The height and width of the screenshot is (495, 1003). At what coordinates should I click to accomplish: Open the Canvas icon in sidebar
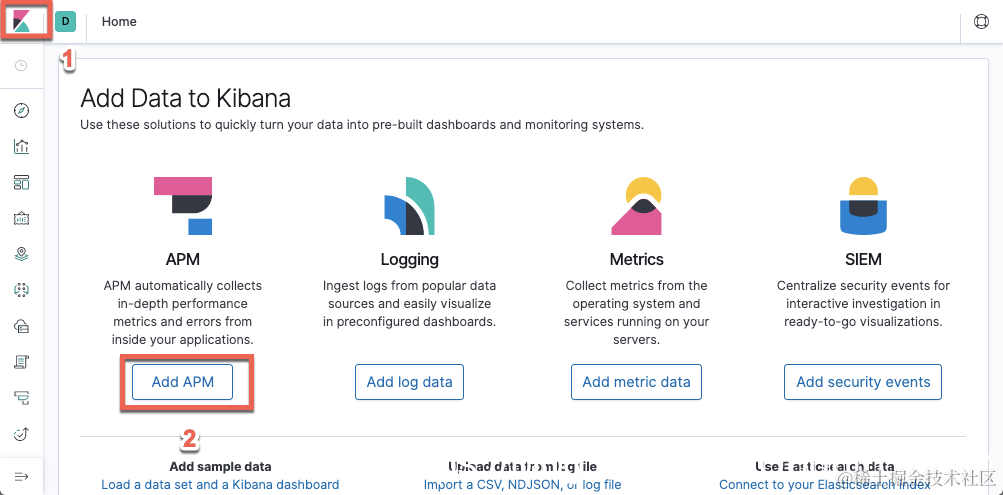pos(22,218)
